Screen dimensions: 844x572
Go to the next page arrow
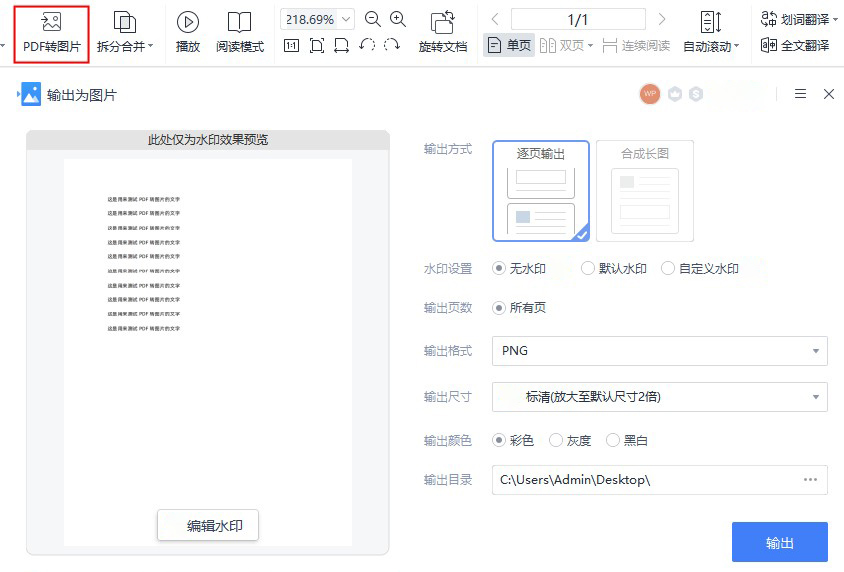coord(662,20)
